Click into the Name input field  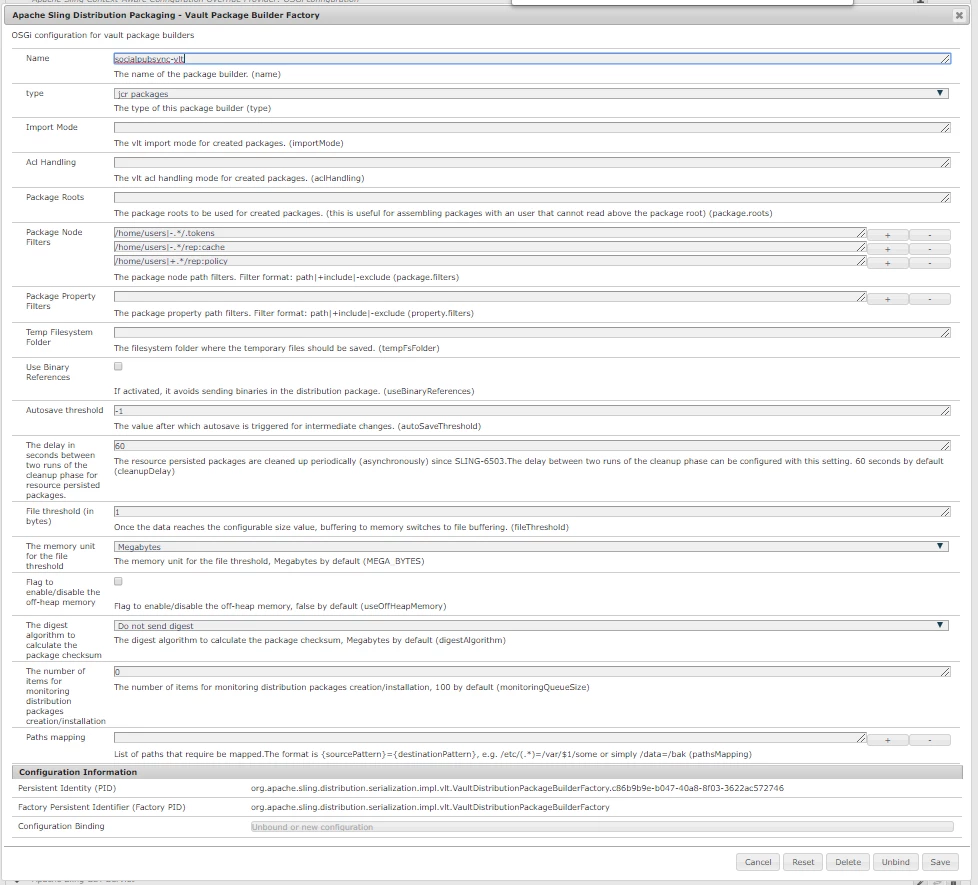coord(532,59)
